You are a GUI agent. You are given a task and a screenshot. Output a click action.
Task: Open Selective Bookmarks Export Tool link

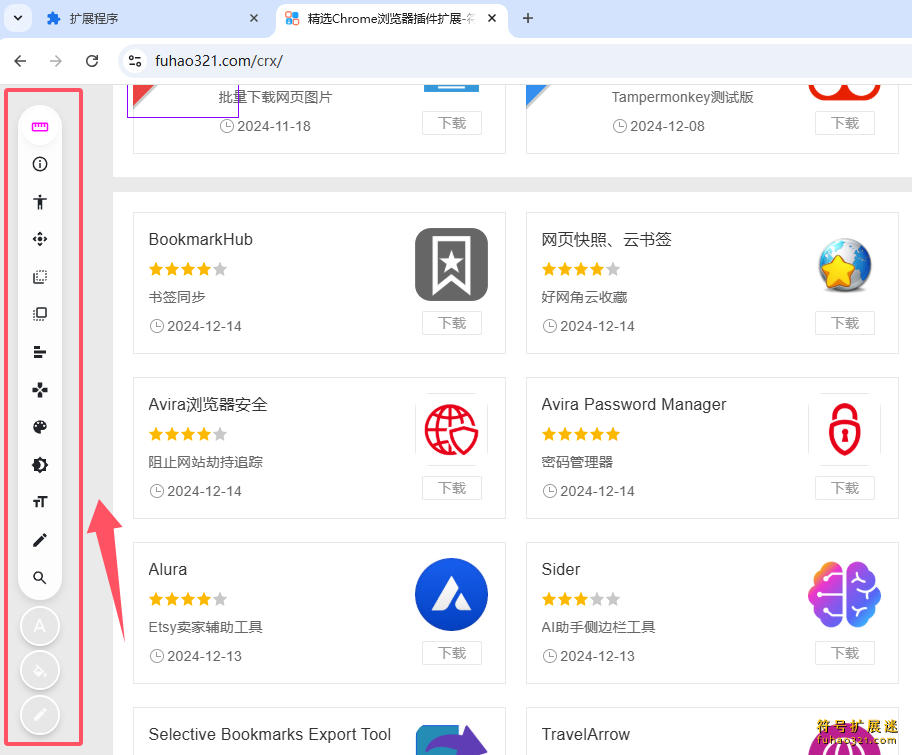pos(270,735)
